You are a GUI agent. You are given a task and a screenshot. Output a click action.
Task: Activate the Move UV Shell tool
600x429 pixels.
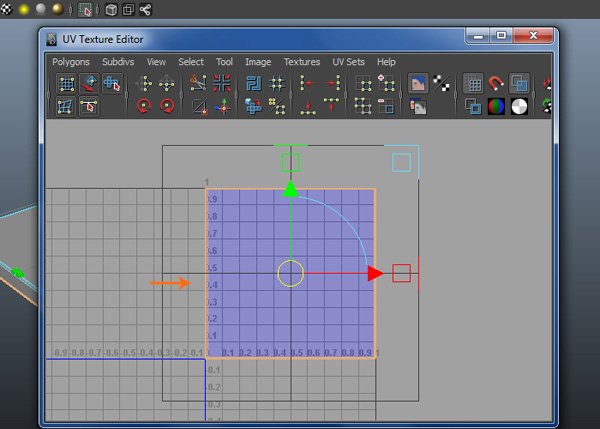pyautogui.click(x=89, y=83)
